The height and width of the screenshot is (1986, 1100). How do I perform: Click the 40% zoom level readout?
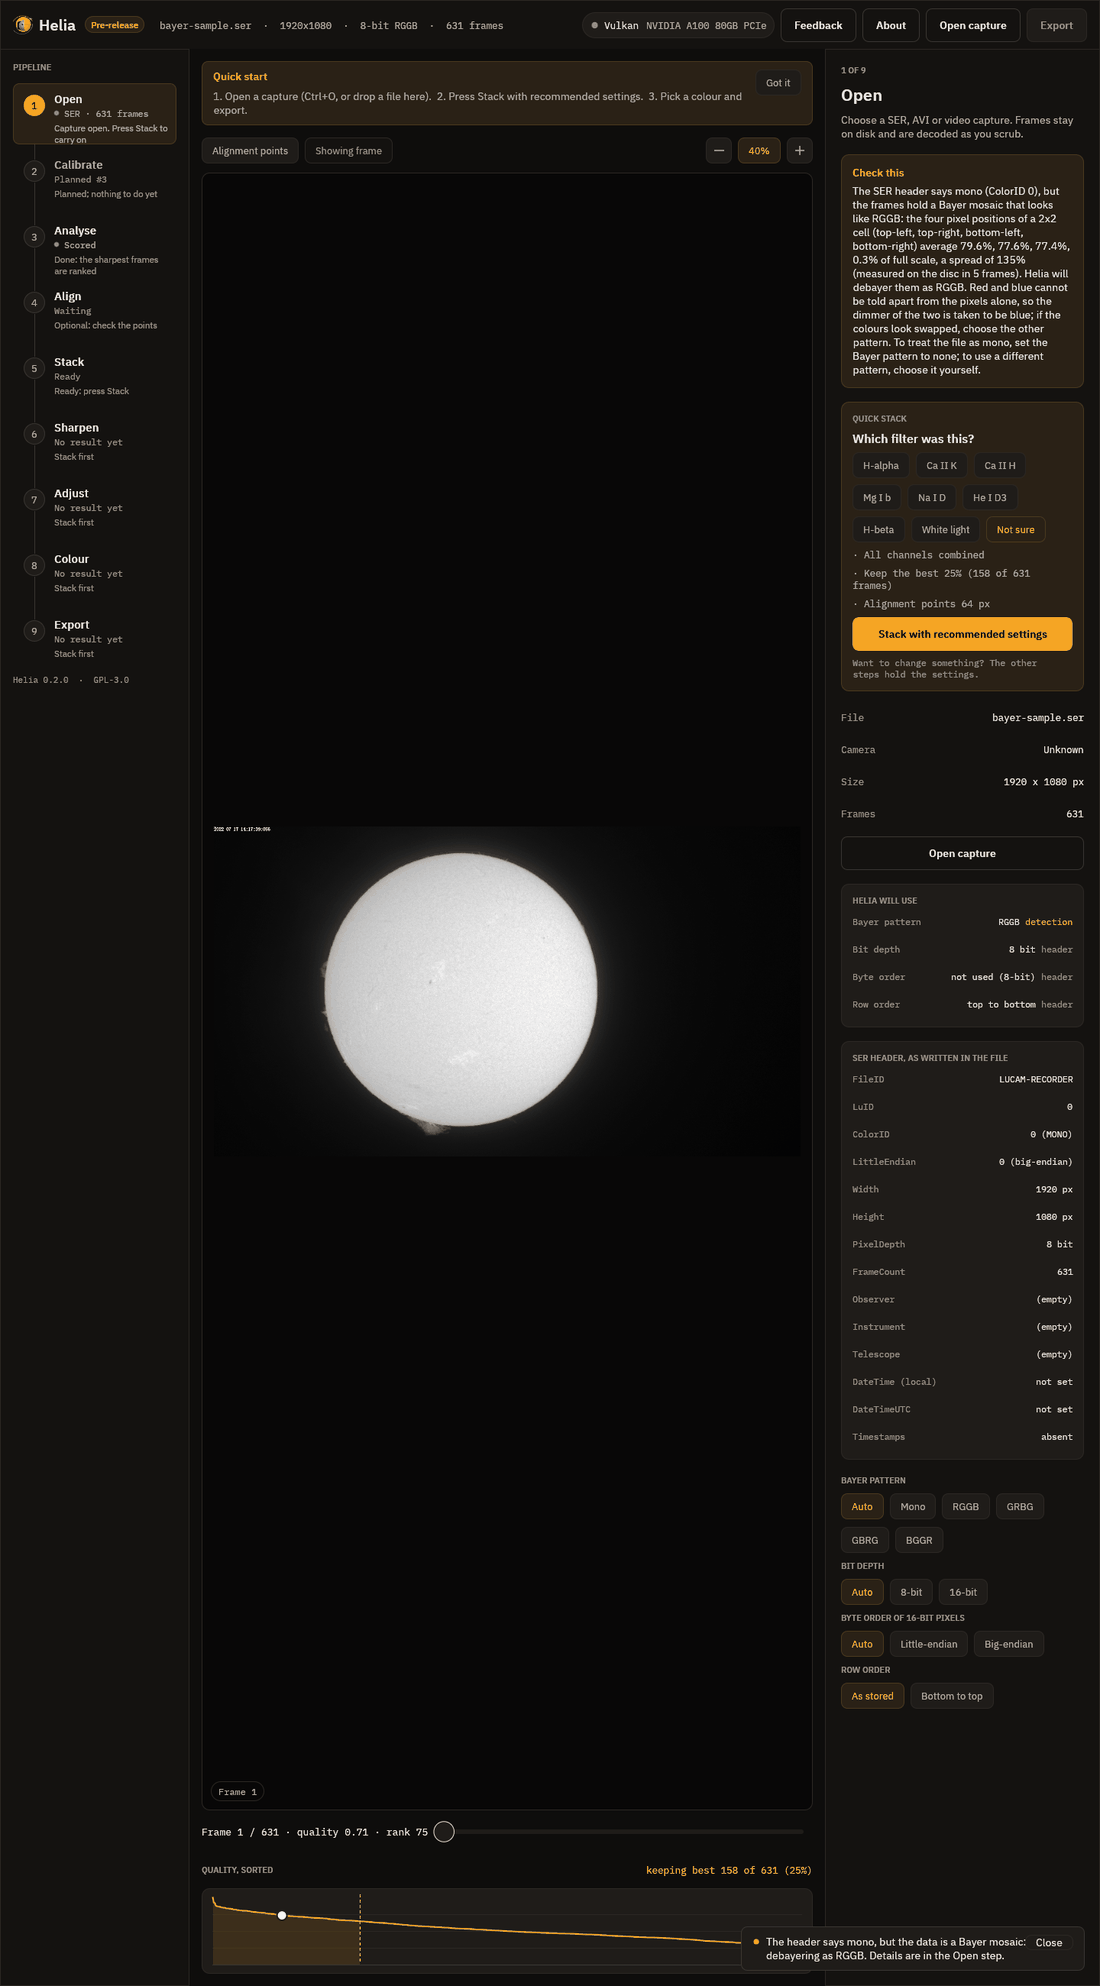tap(759, 151)
